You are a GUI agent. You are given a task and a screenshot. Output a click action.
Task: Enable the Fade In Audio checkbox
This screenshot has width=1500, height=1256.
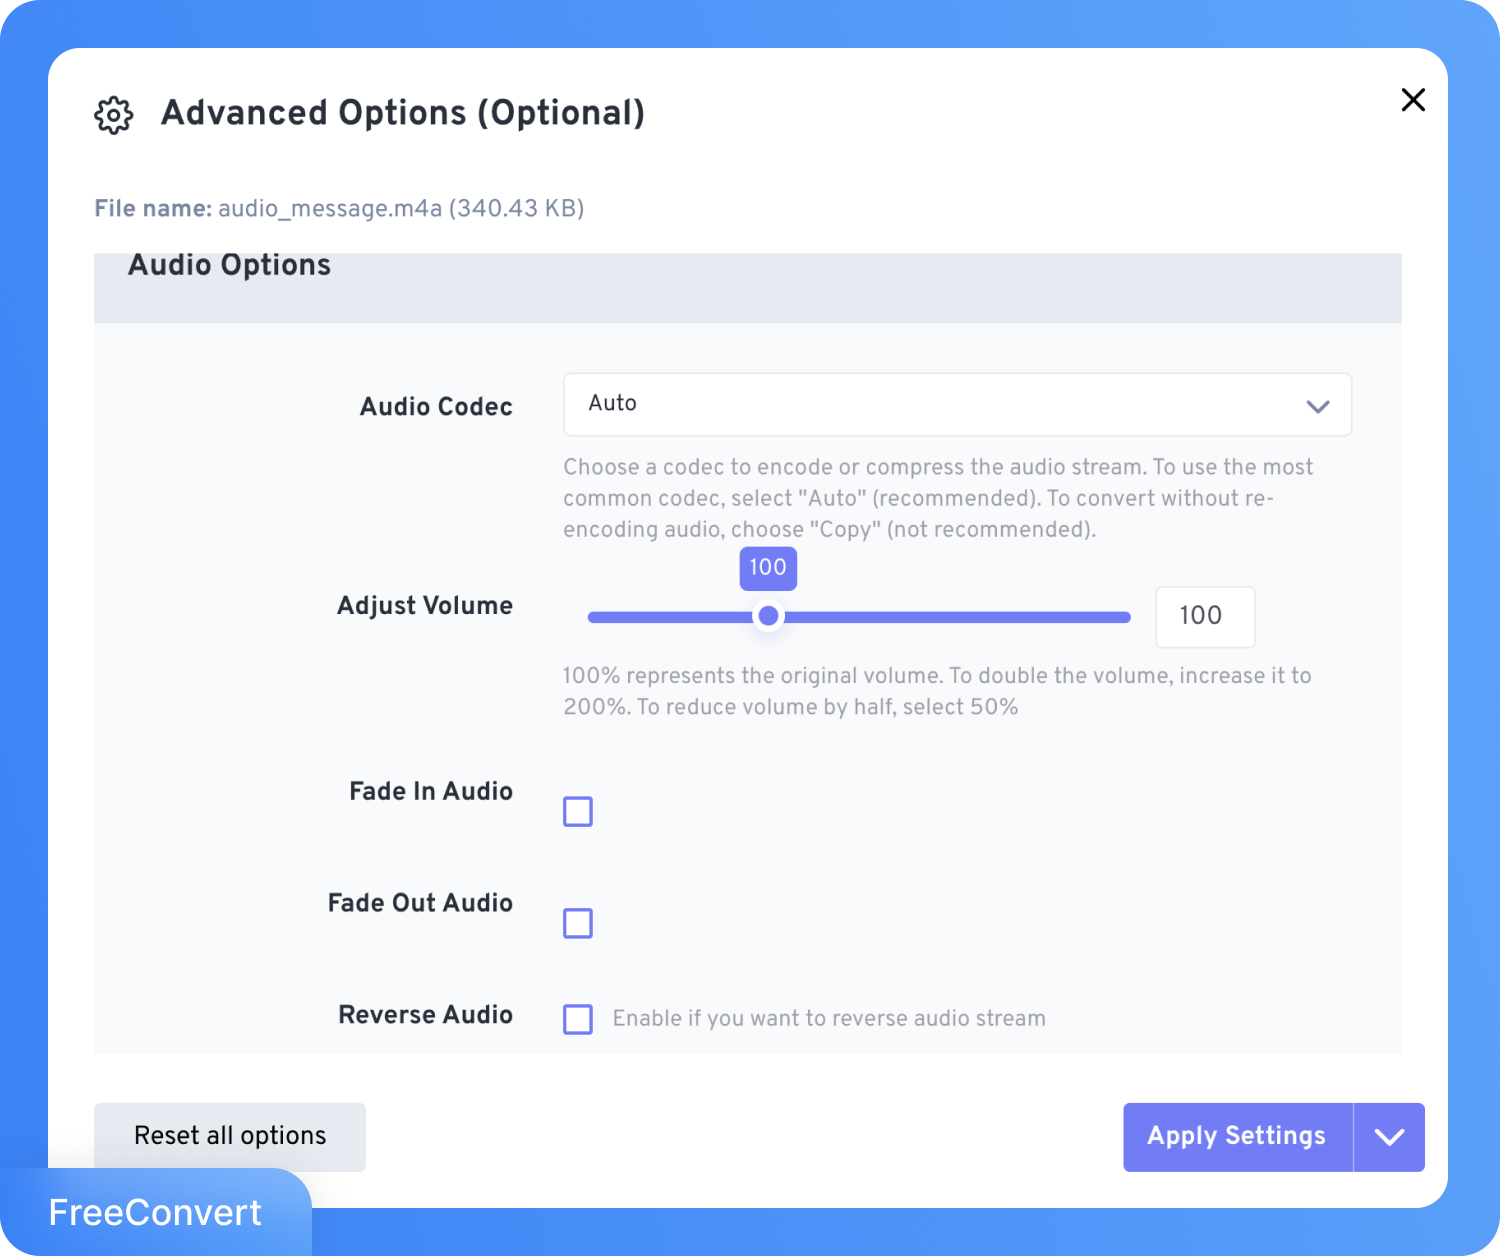point(578,811)
